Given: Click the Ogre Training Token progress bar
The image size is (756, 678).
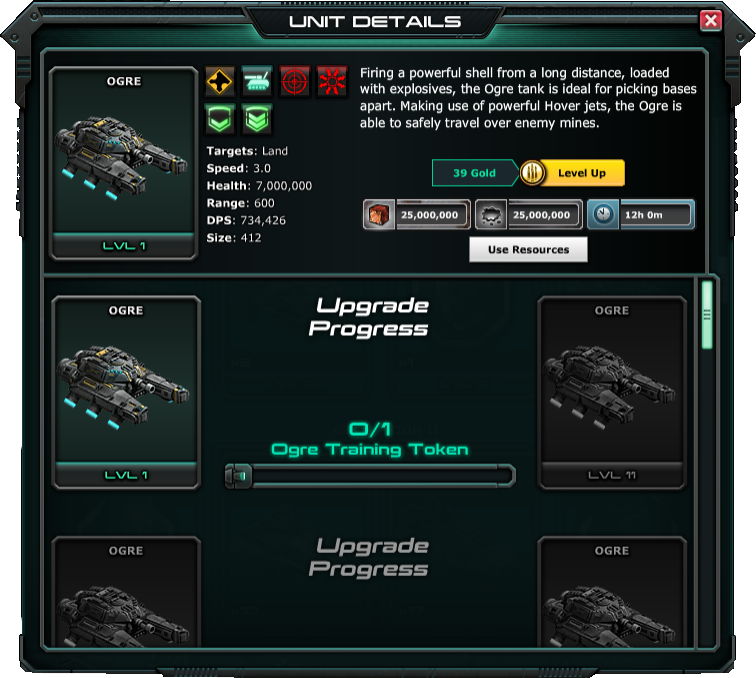Looking at the screenshot, I should point(370,476).
